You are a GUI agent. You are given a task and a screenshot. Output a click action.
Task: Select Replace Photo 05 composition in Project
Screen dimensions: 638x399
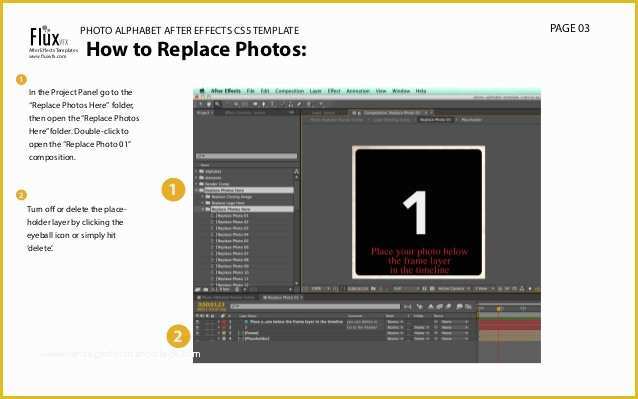click(x=232, y=241)
